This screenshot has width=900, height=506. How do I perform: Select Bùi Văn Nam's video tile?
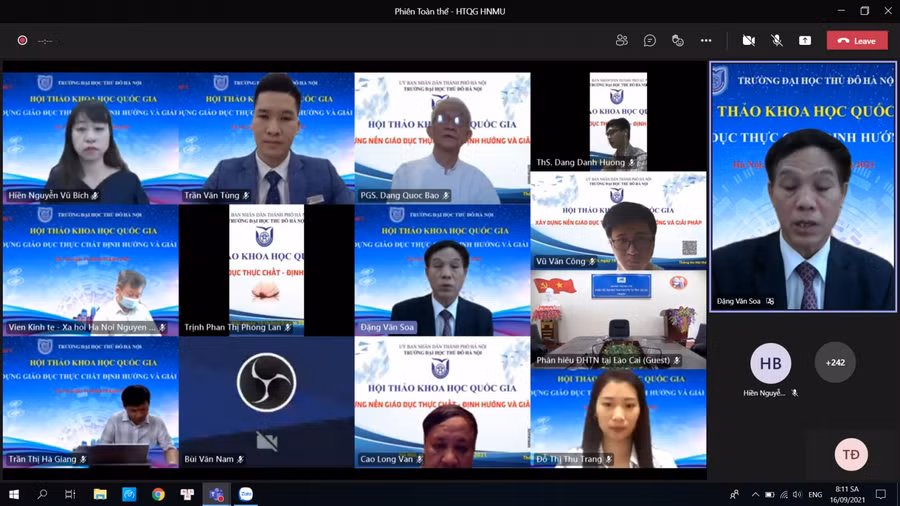(x=266, y=402)
